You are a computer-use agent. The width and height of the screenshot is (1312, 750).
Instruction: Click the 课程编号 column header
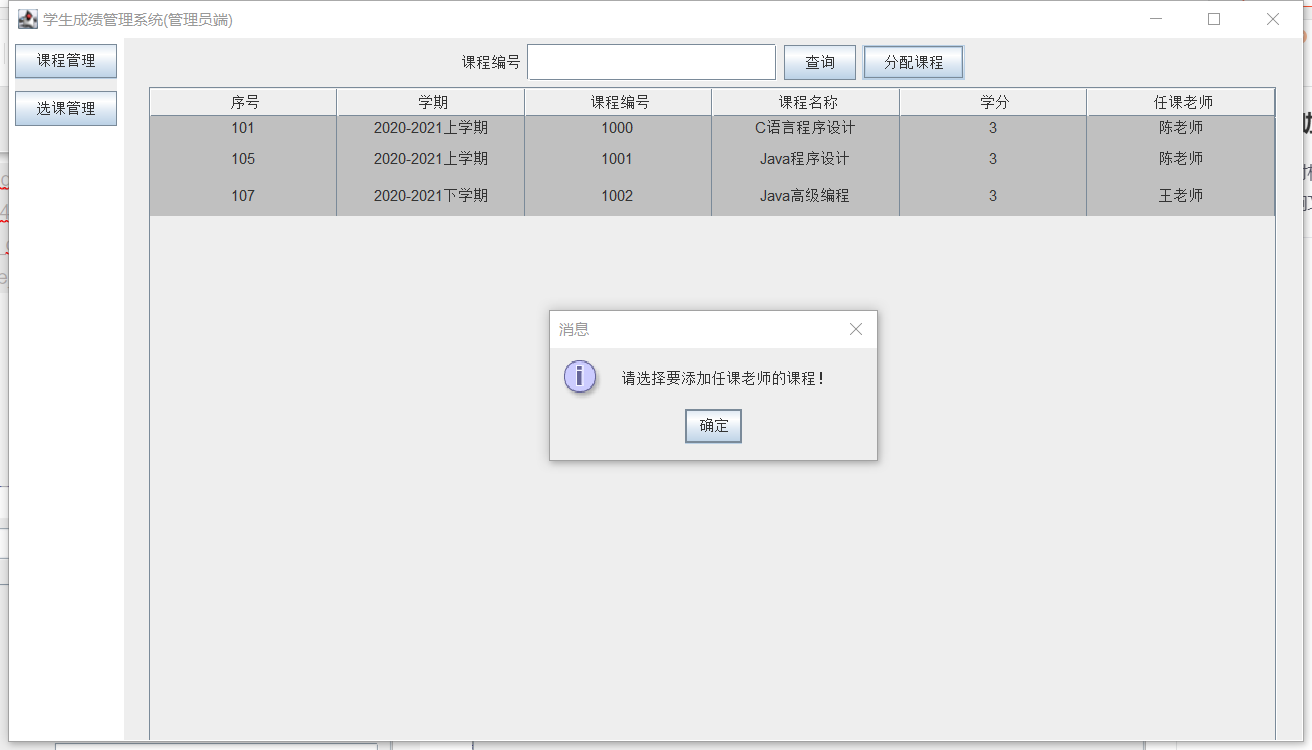tap(618, 102)
